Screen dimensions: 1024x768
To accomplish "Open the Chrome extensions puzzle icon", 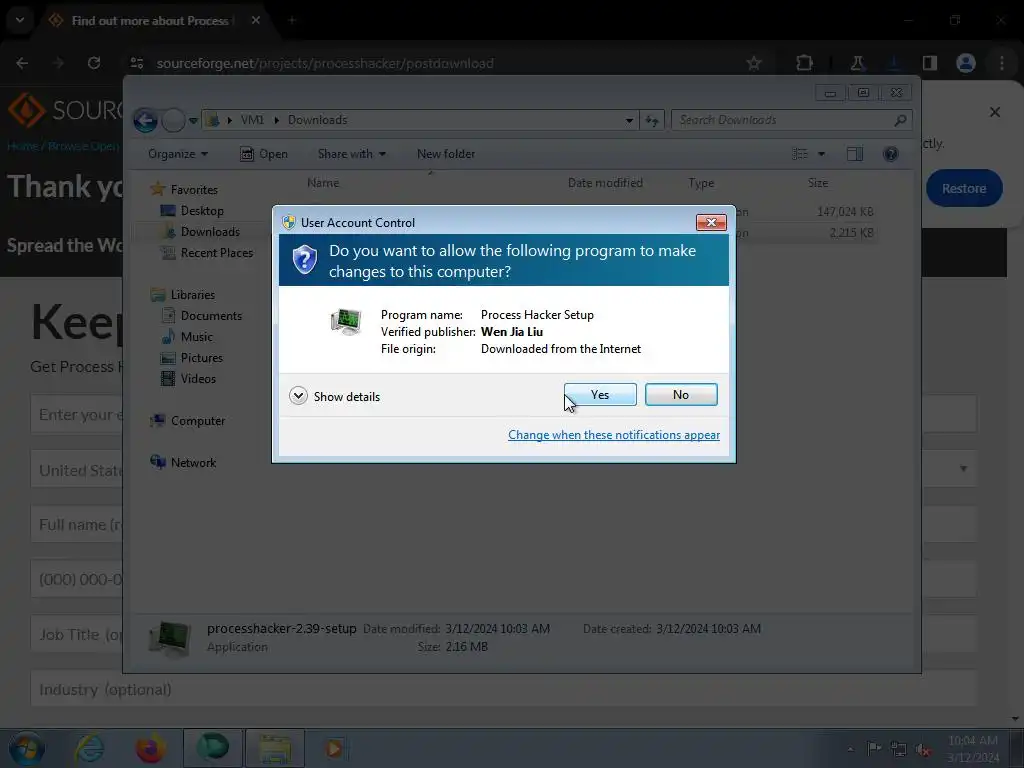I will 804,63.
